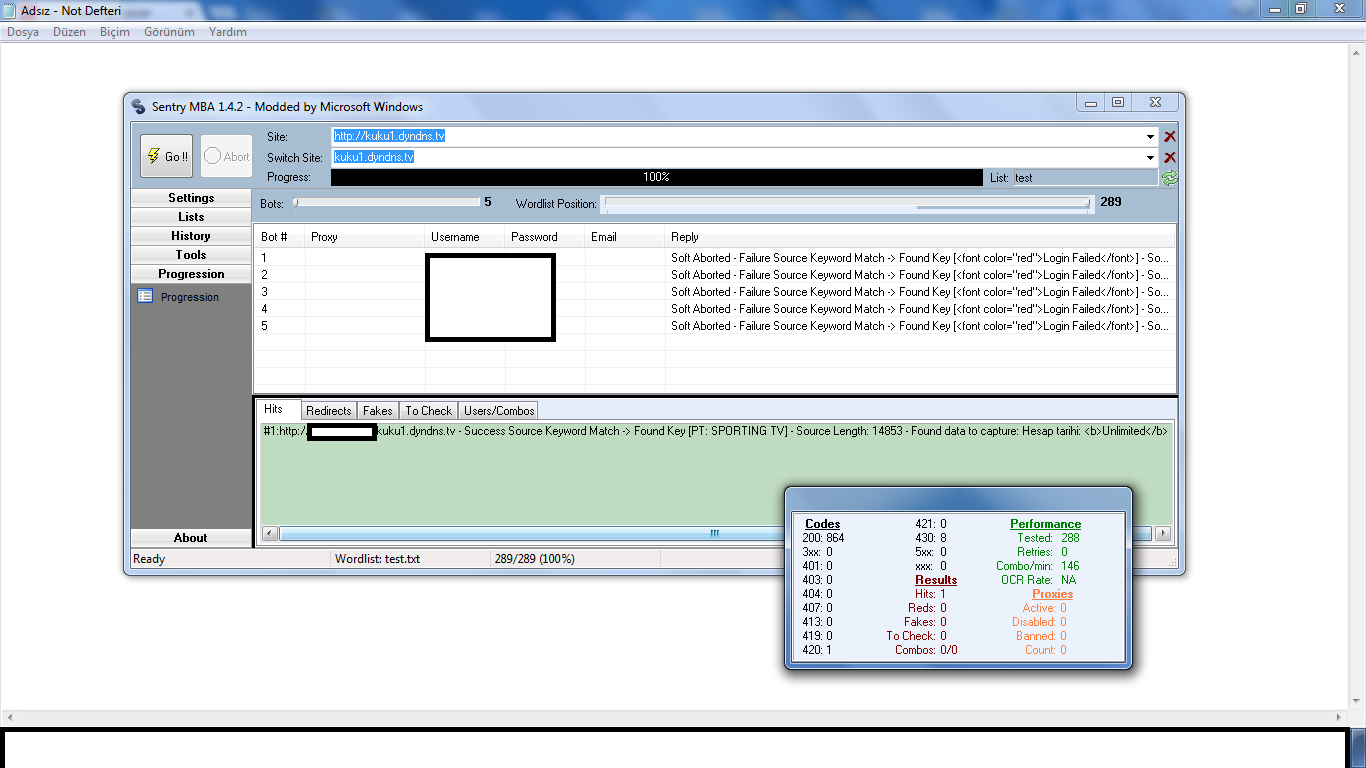Click the Wordlist Position slider
1366x768 pixels.
[x=846, y=203]
